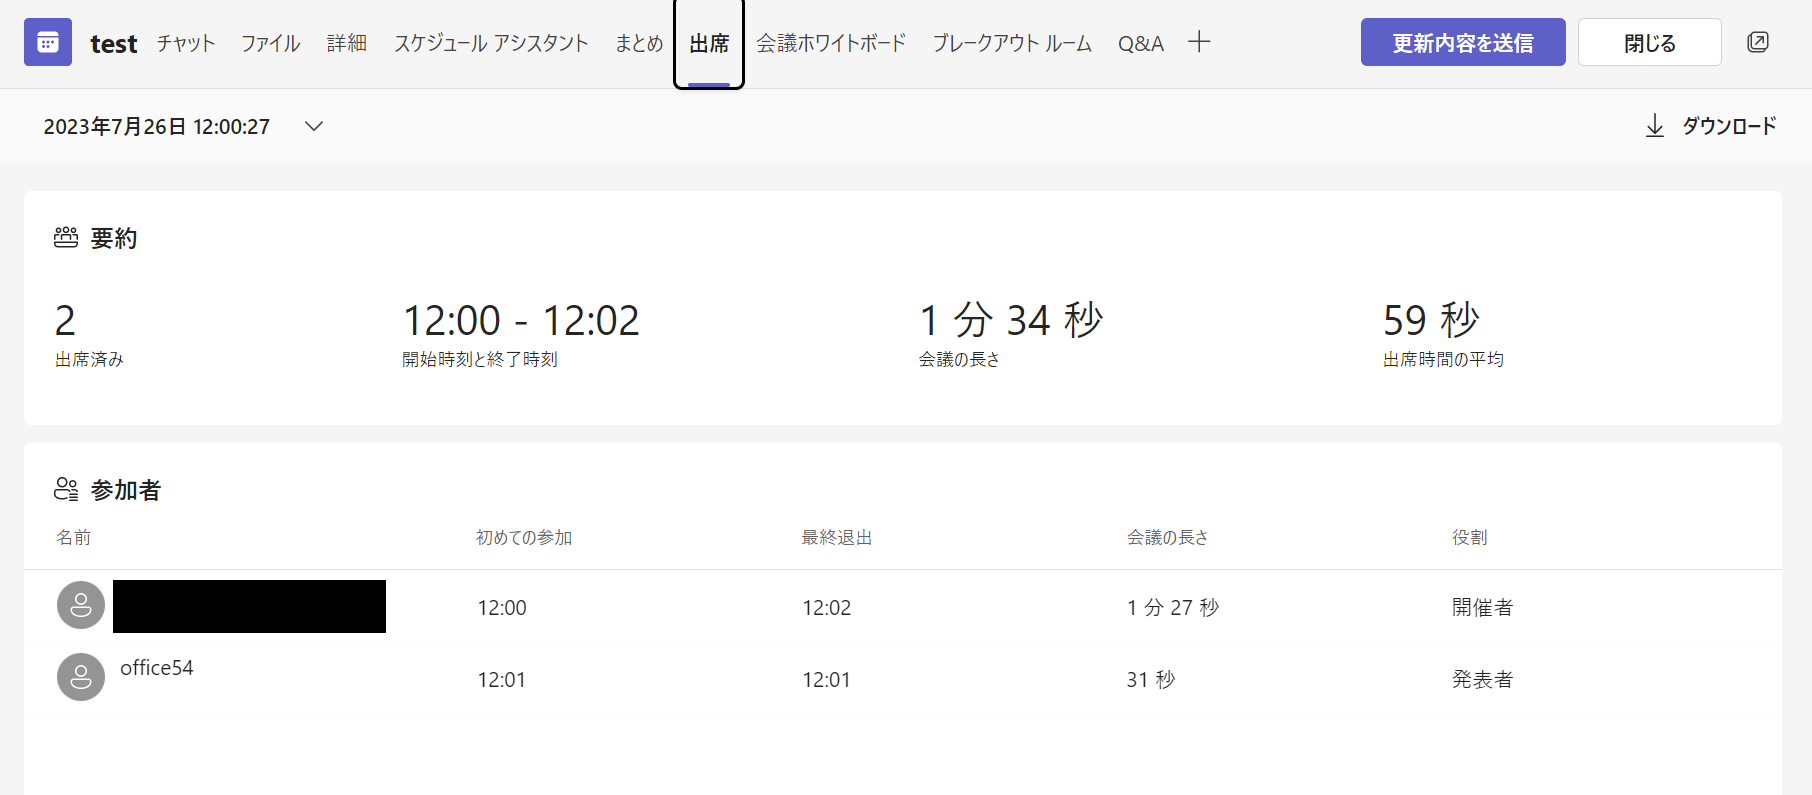Screen dimensions: 1812x795
Task: Click the 1 分 27 秒 duration cell
Action: [x=1173, y=607]
